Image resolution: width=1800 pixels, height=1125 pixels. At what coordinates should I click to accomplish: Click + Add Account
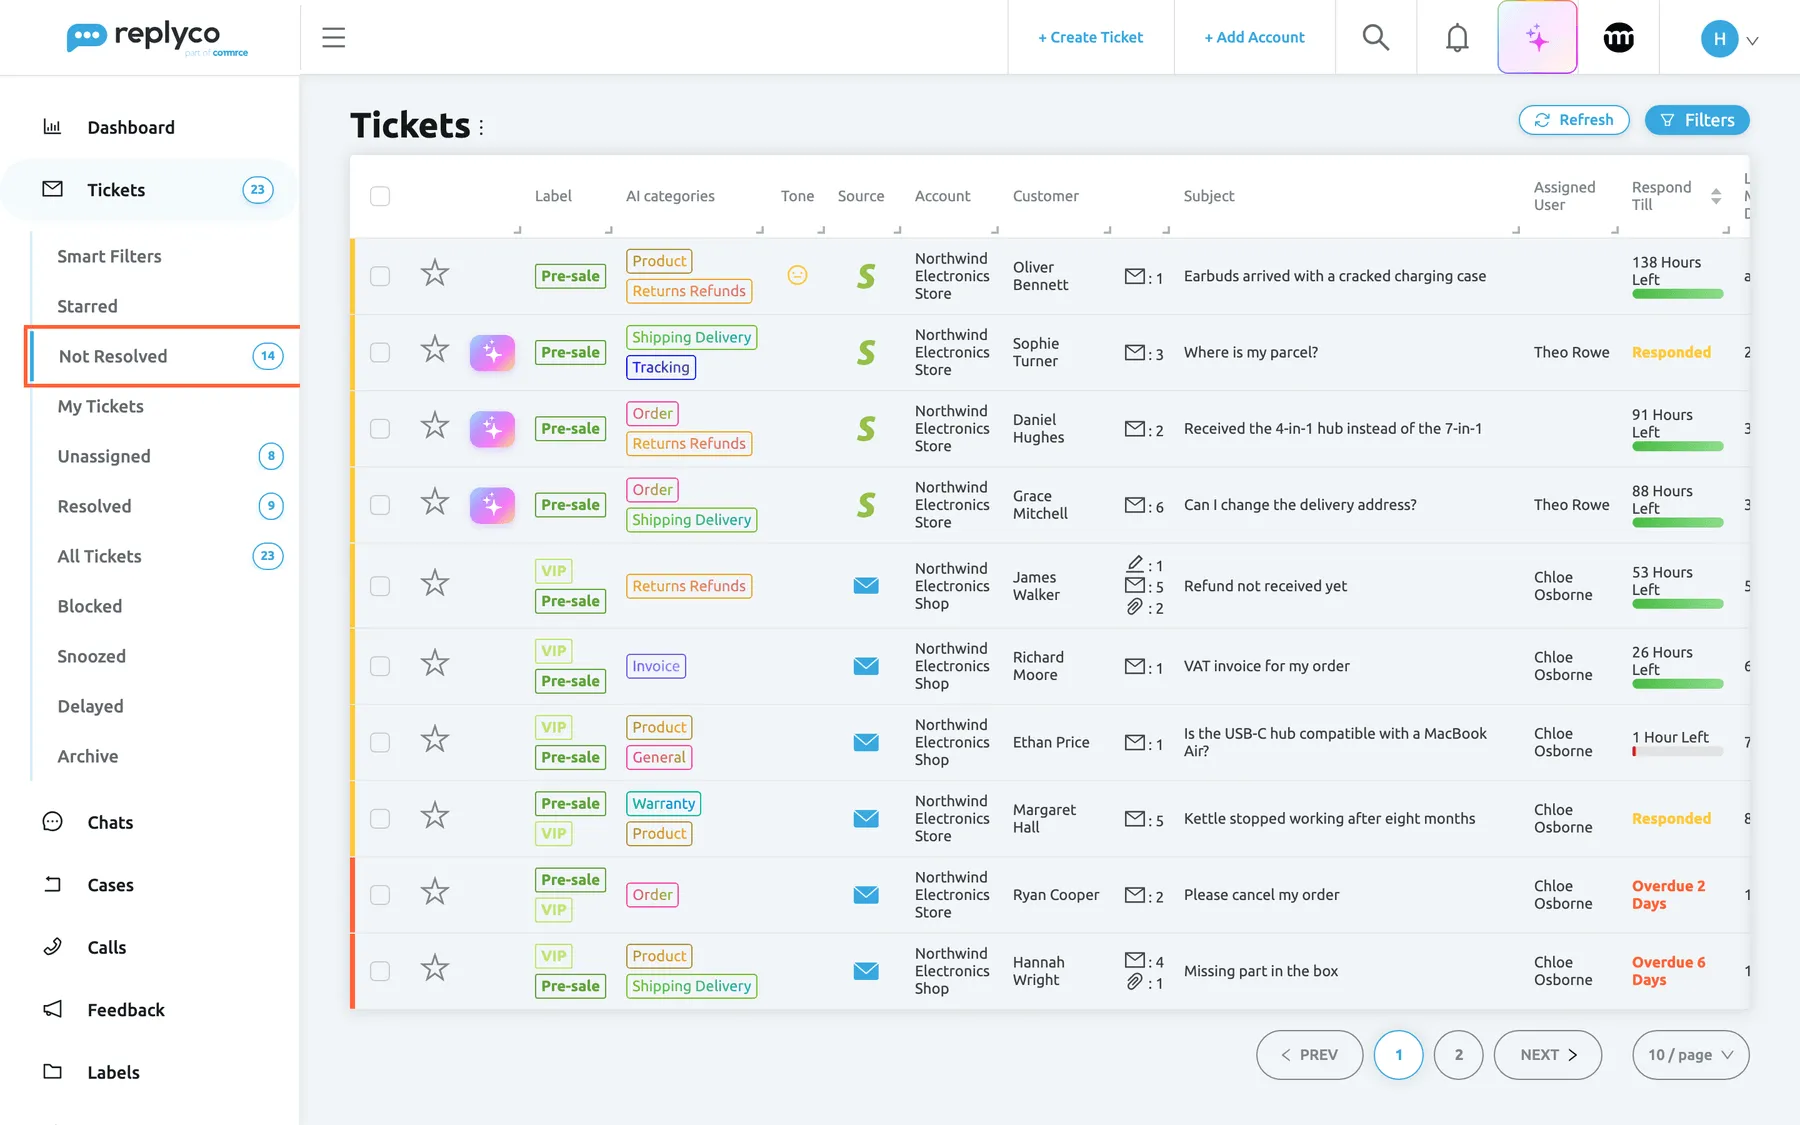point(1254,37)
